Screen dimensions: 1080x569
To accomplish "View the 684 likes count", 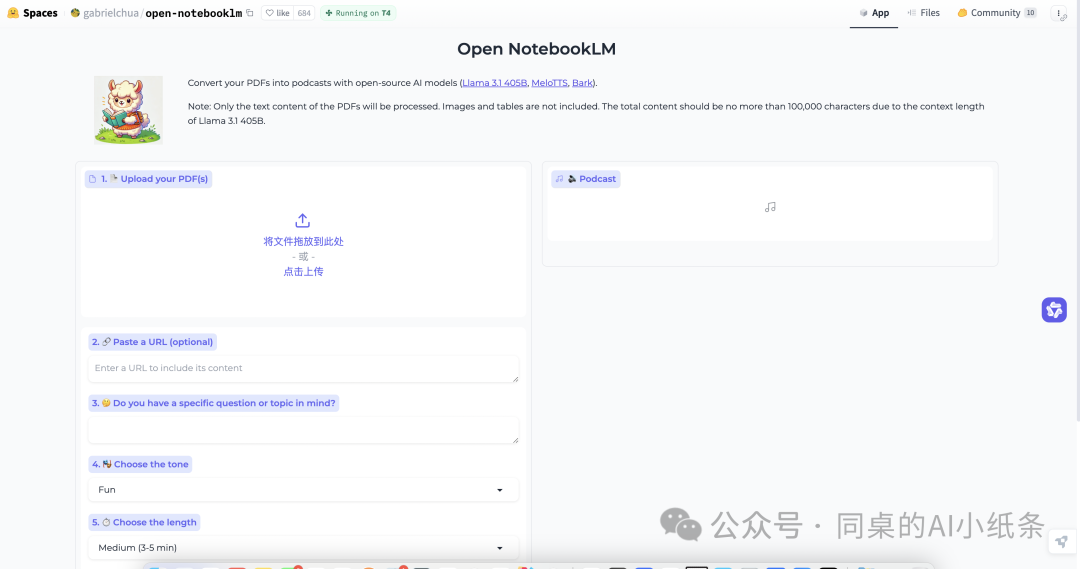I will point(304,13).
